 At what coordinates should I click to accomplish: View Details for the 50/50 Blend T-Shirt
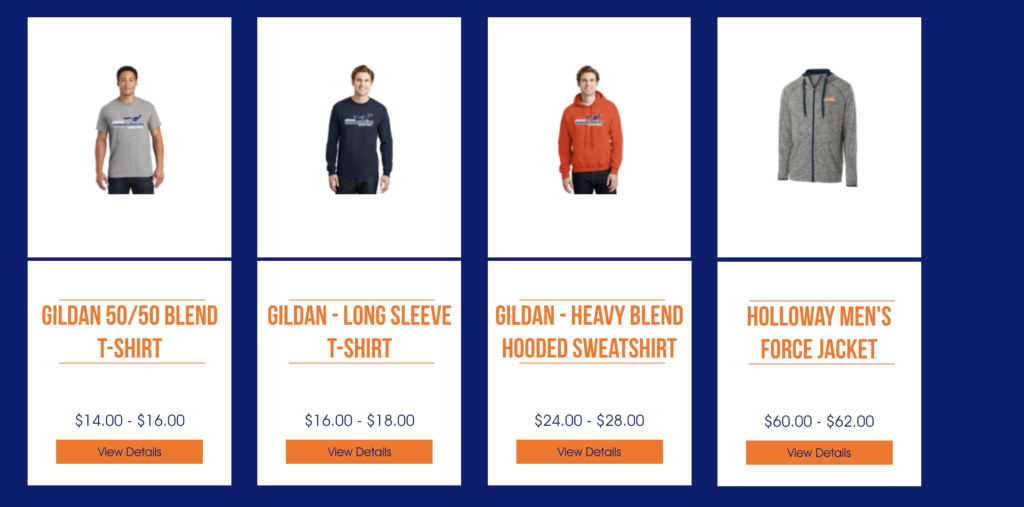[129, 451]
